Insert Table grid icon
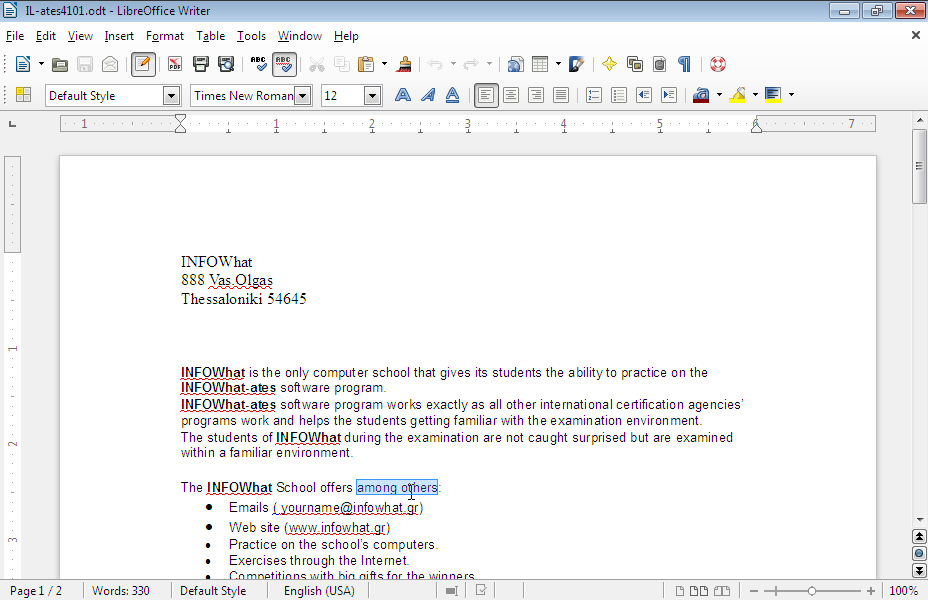The image size is (928, 600). (540, 64)
